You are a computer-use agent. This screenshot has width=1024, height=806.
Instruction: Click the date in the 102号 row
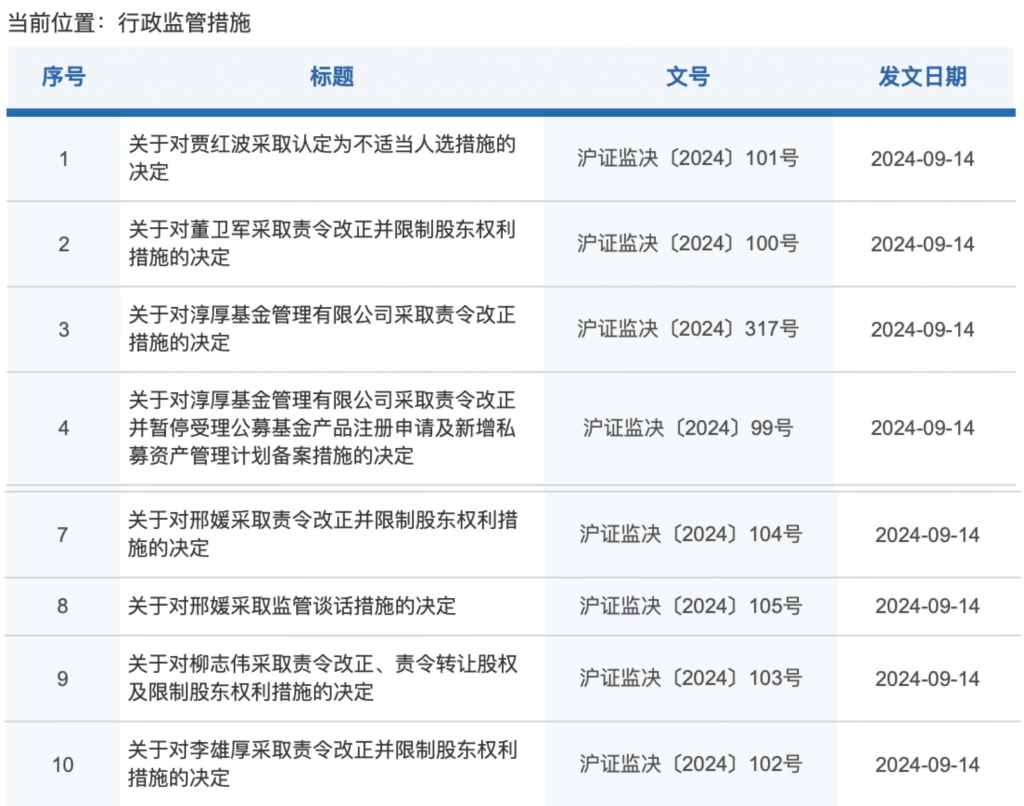click(927, 764)
